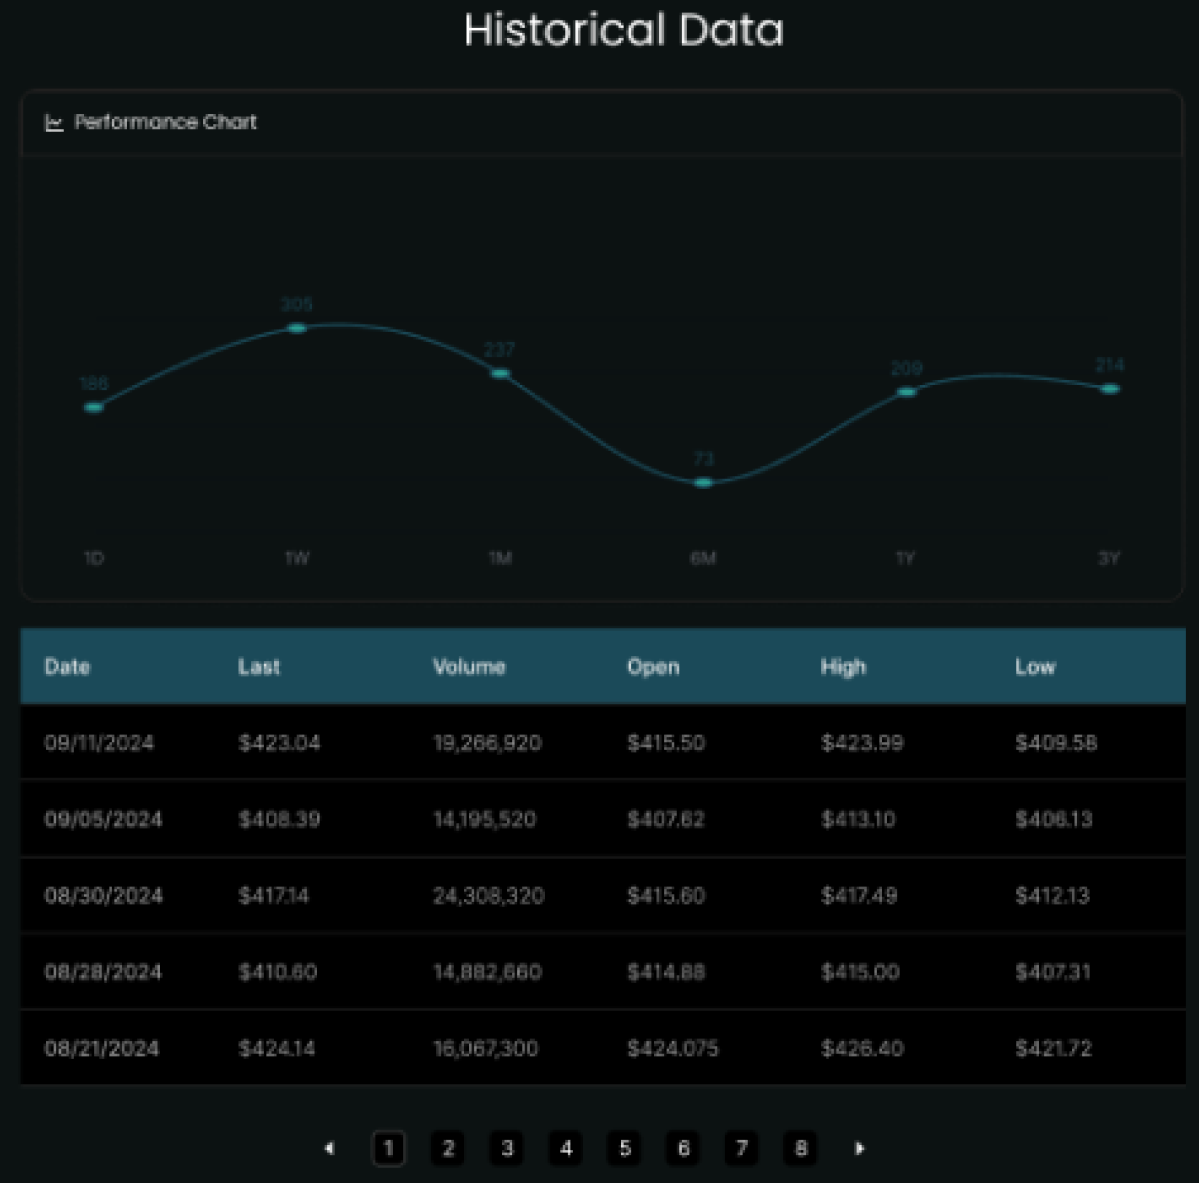Click the Performance Chart icon

54,122
